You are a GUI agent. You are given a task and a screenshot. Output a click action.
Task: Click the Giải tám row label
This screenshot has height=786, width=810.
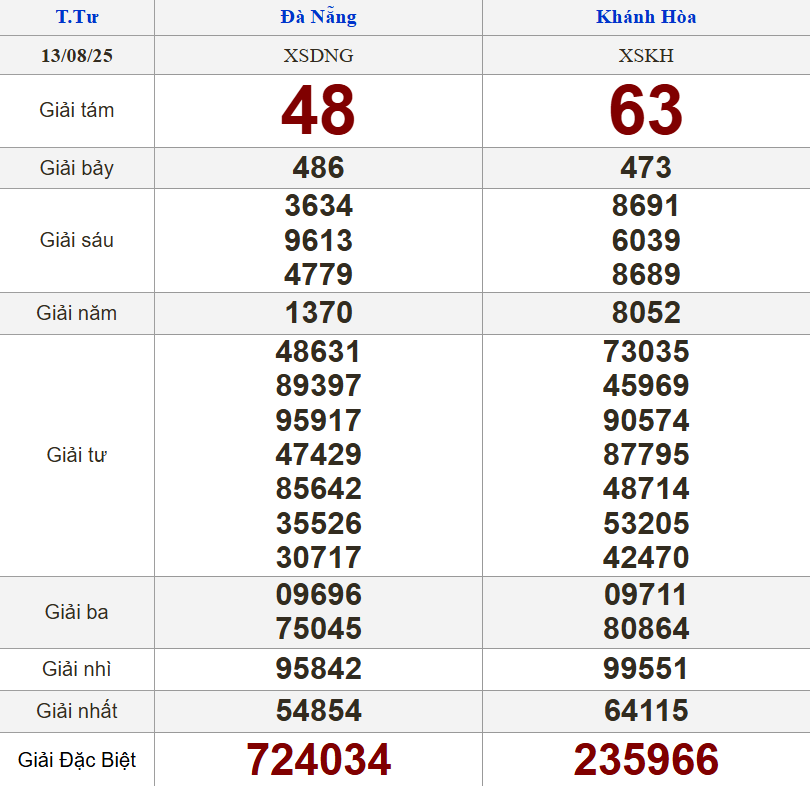click(x=77, y=110)
